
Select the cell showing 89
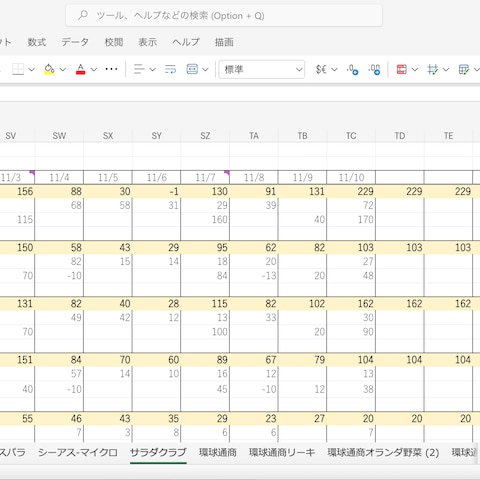205,360
